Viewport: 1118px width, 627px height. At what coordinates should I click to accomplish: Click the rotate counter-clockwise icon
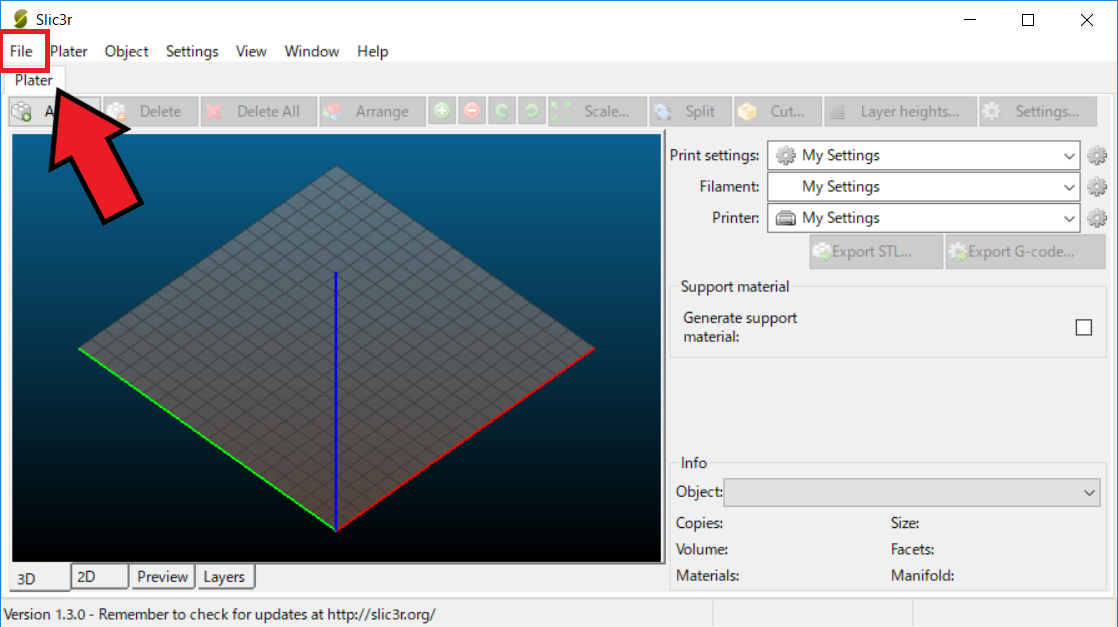click(502, 111)
